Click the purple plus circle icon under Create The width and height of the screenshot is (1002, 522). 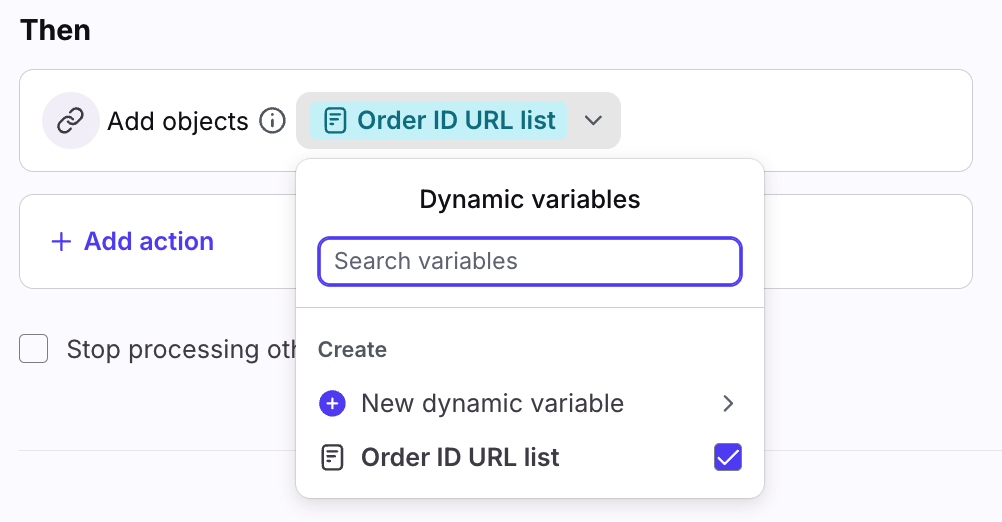pyautogui.click(x=332, y=403)
